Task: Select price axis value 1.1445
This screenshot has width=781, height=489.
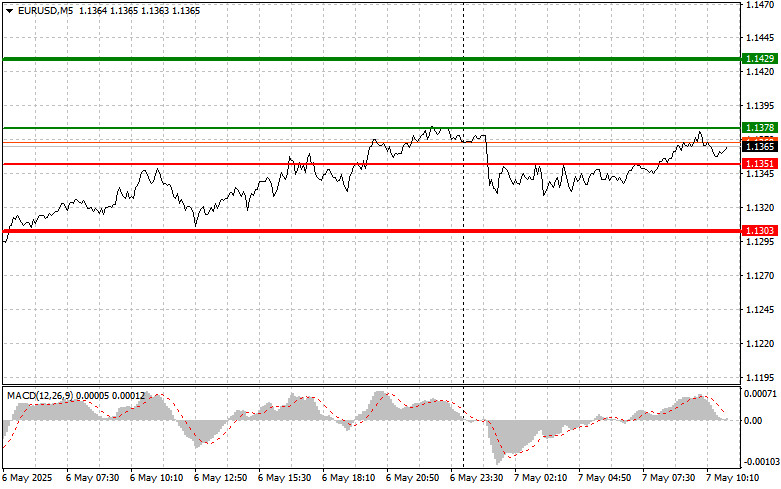Action: pyautogui.click(x=760, y=38)
